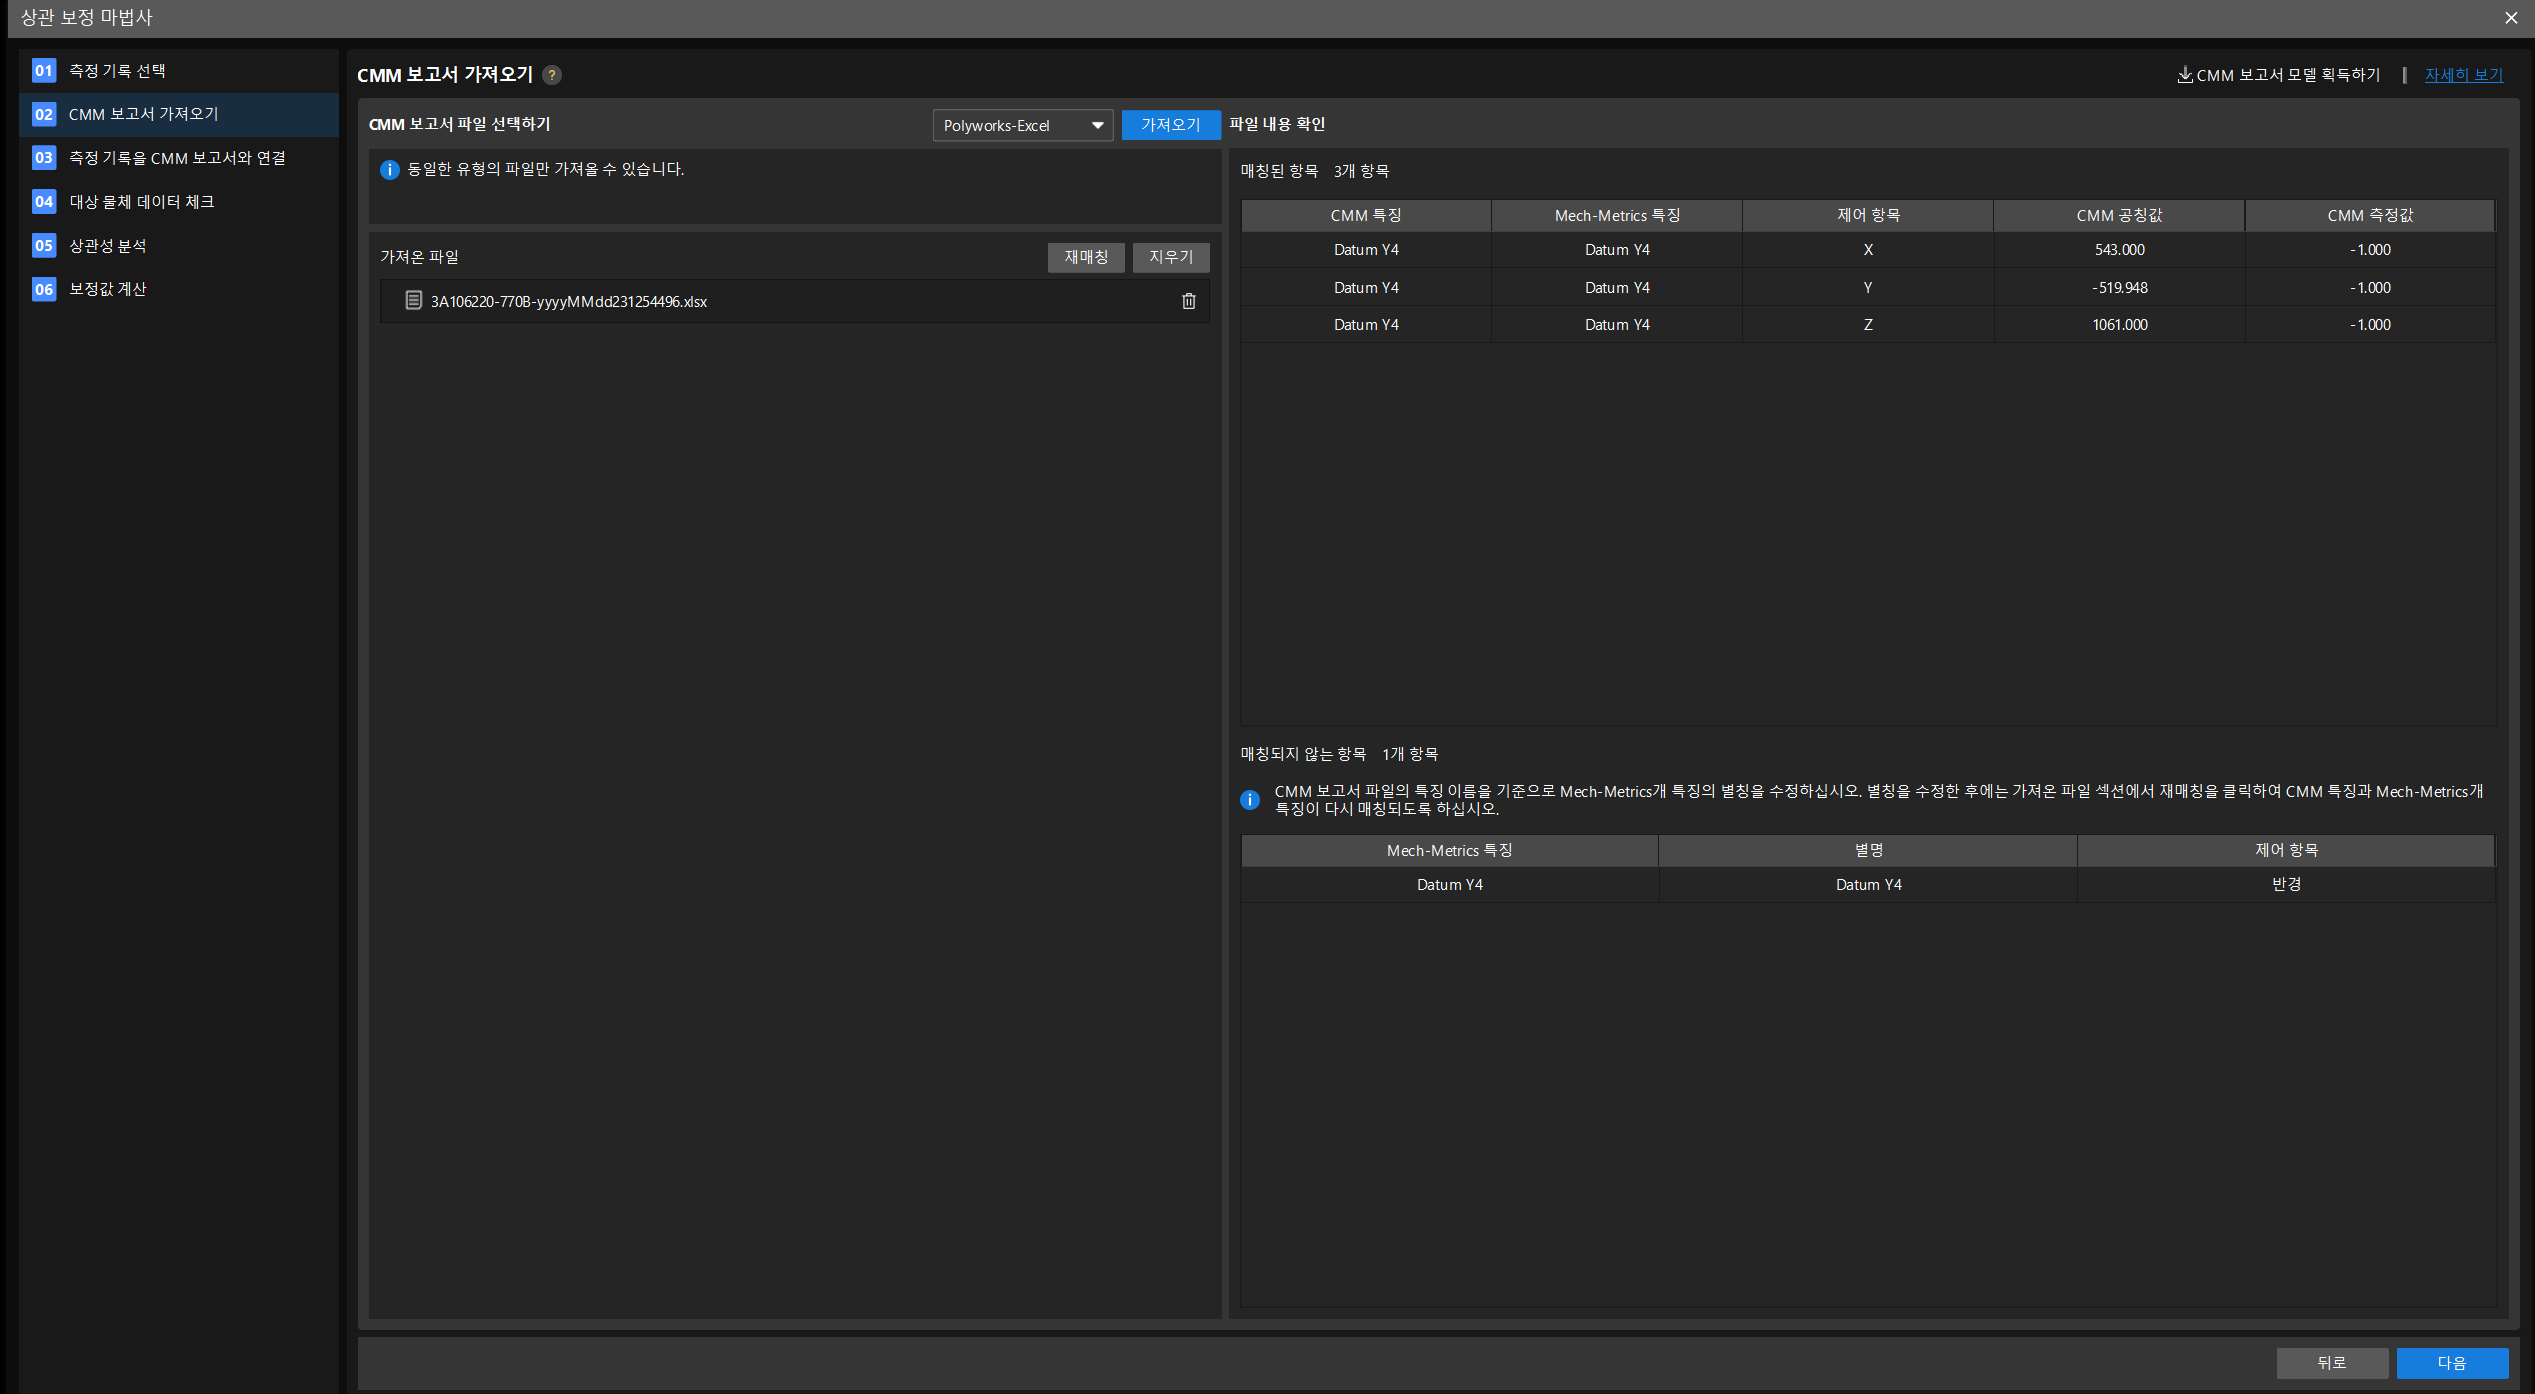
Task: Click the 매칭되지 않는 항목 label
Action: [1303, 754]
